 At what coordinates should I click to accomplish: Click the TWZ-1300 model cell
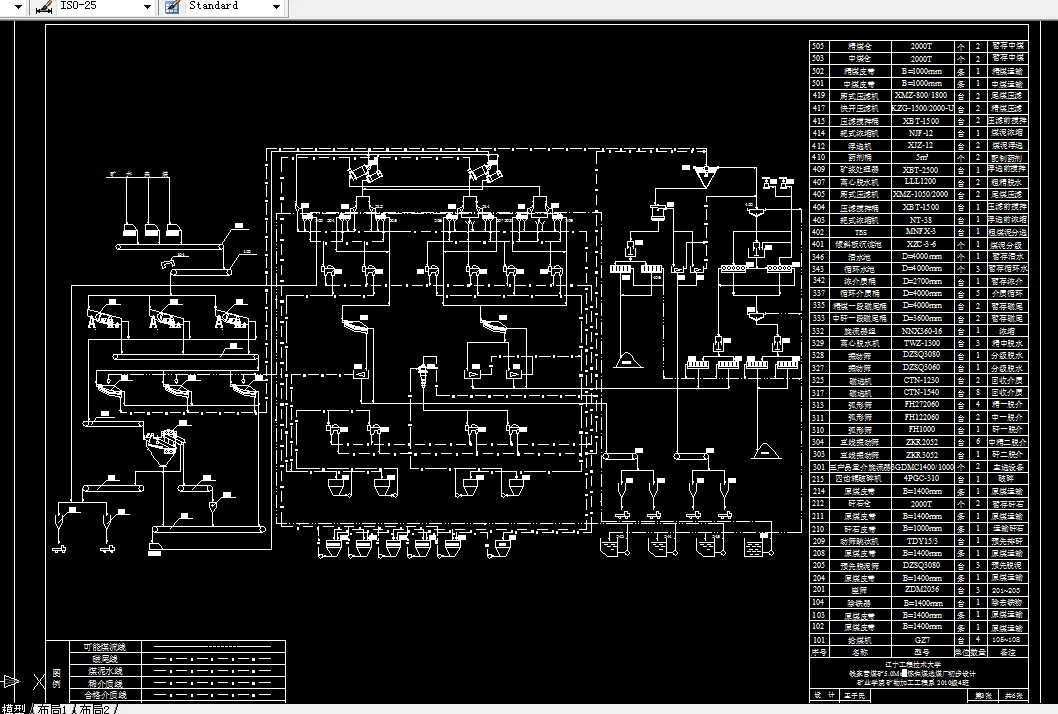(x=922, y=343)
